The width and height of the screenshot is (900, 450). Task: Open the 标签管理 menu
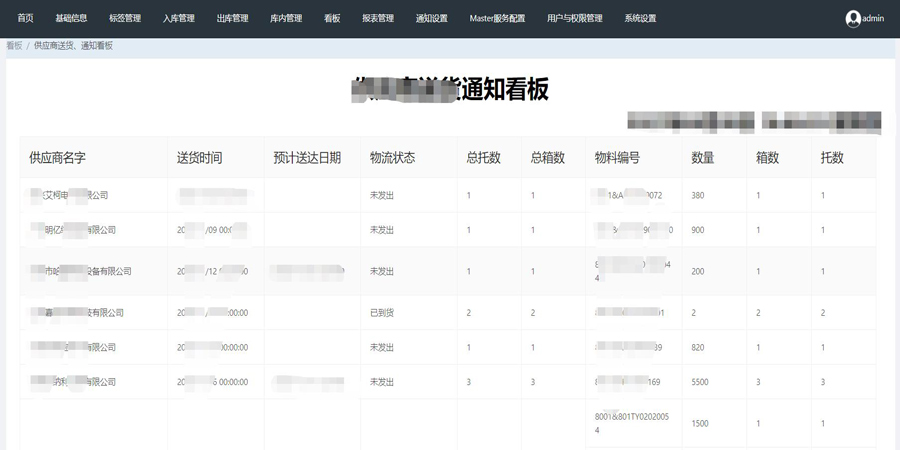click(x=125, y=18)
